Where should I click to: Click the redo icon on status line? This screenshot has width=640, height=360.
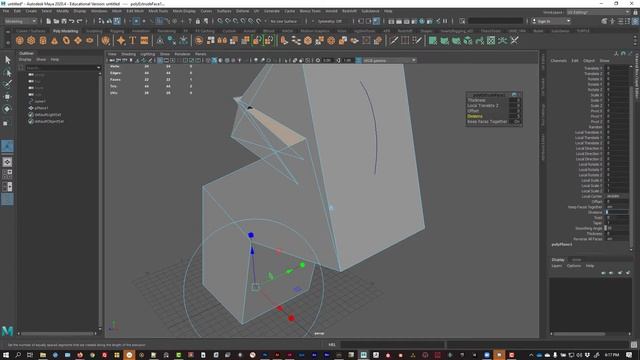(x=80, y=21)
